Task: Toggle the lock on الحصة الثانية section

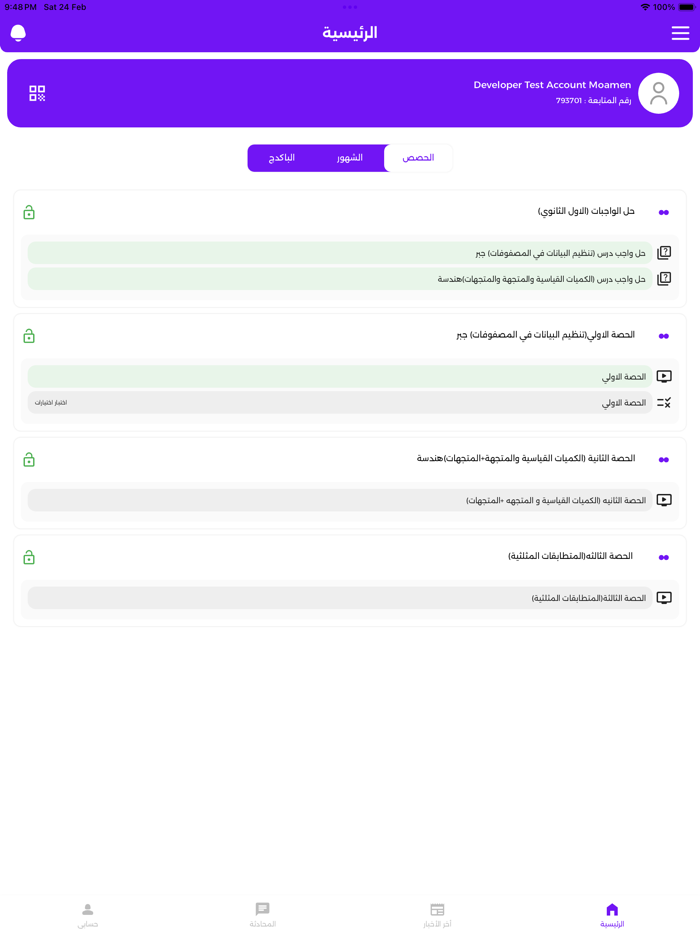Action: pyautogui.click(x=29, y=459)
